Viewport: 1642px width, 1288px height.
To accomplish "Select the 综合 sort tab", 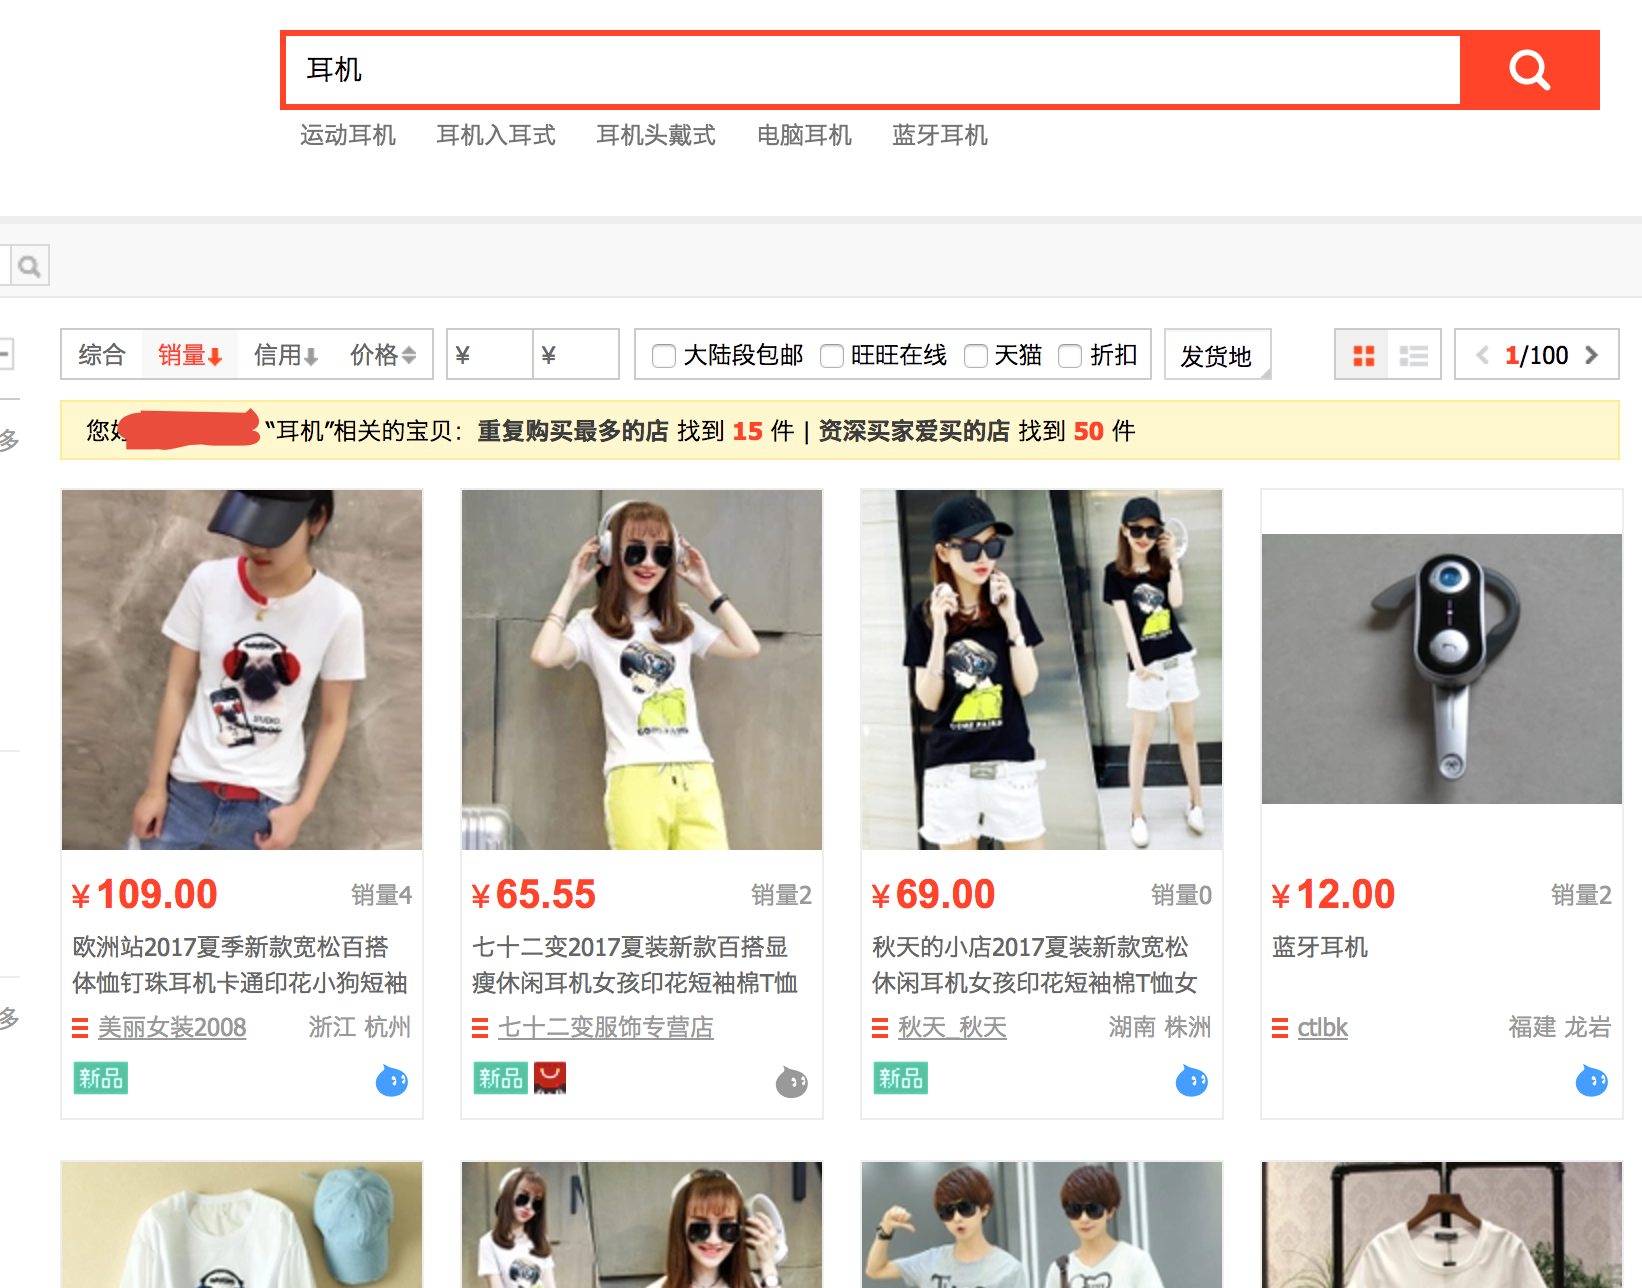I will [102, 355].
